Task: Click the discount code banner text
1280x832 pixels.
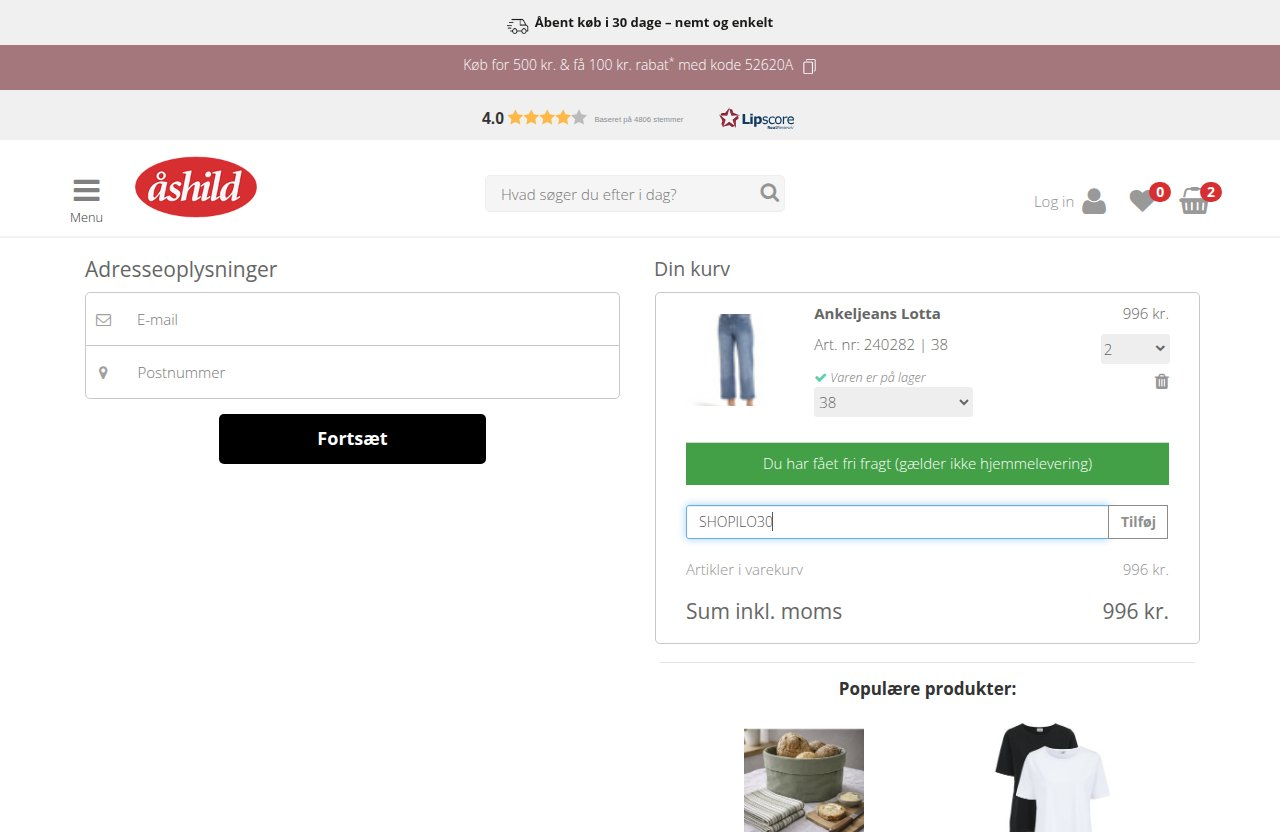Action: (628, 66)
